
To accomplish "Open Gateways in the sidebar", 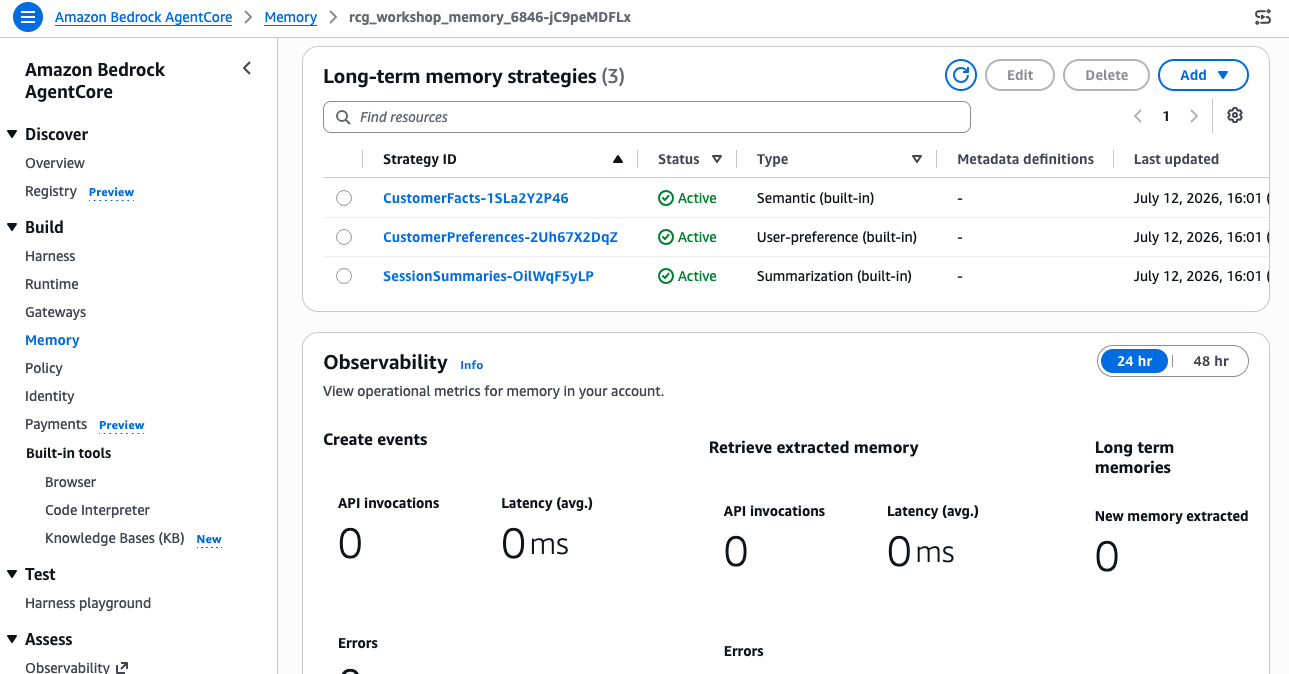I will (x=56, y=312).
